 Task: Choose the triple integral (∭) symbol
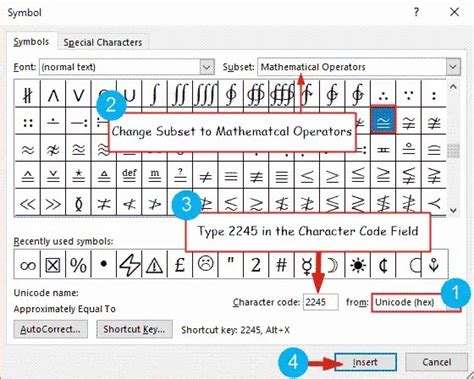tap(205, 94)
